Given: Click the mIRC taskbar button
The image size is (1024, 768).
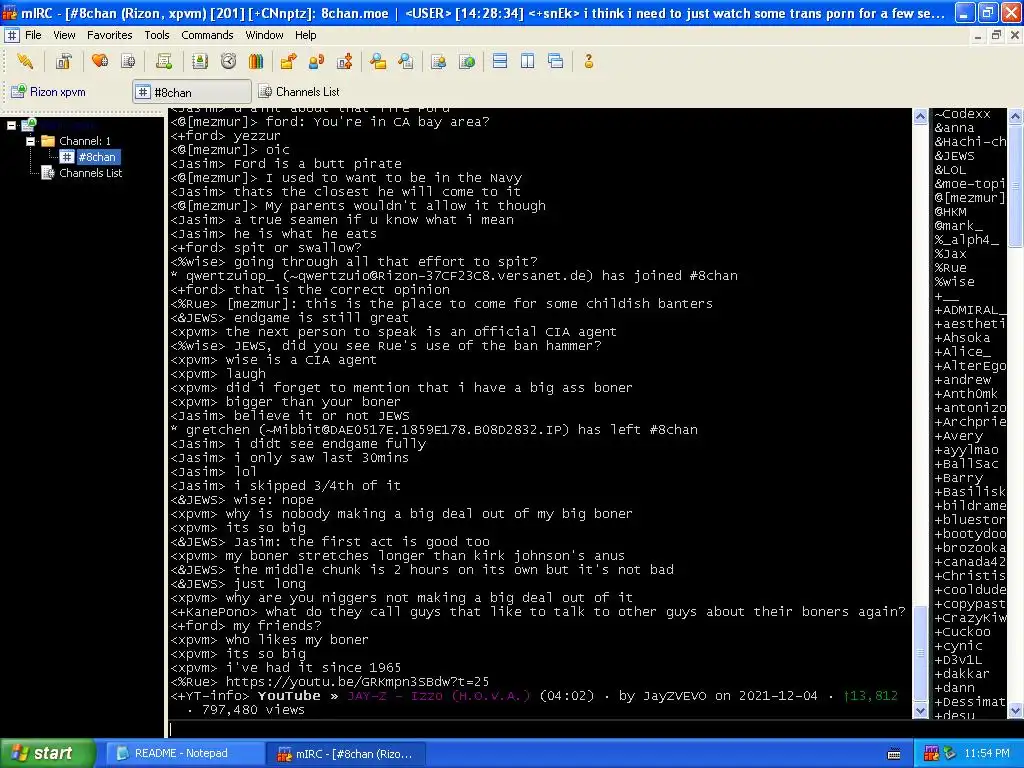Looking at the screenshot, I should pos(346,754).
